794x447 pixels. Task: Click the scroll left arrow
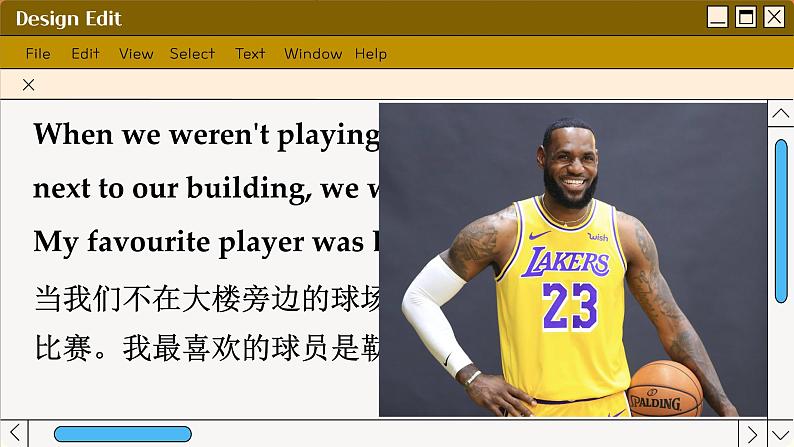(14, 433)
